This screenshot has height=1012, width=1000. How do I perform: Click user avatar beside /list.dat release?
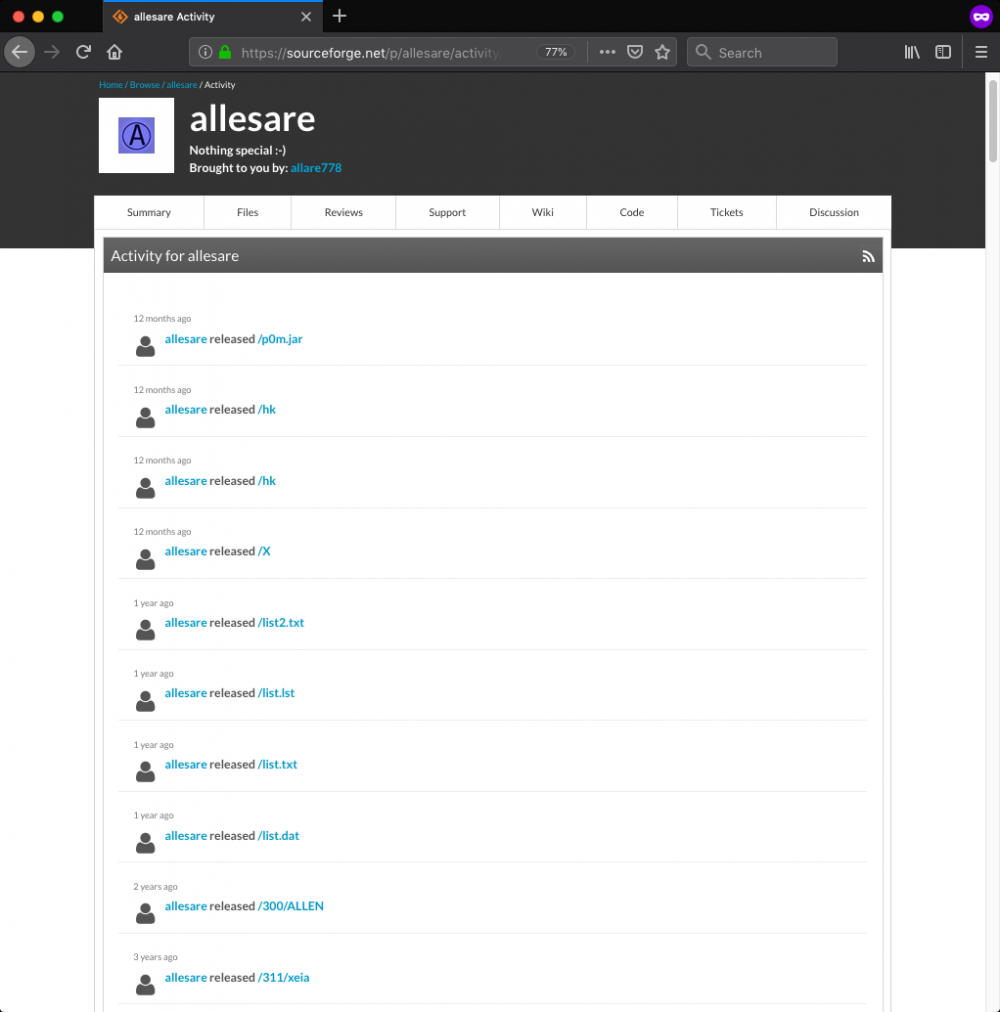coord(145,842)
